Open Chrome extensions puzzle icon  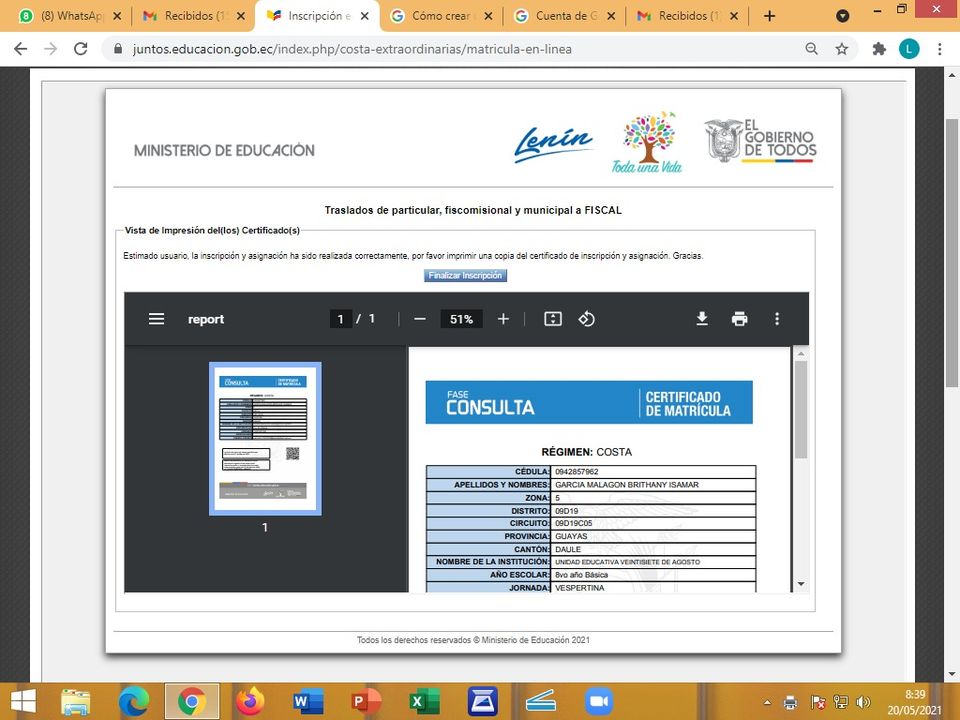pos(879,48)
